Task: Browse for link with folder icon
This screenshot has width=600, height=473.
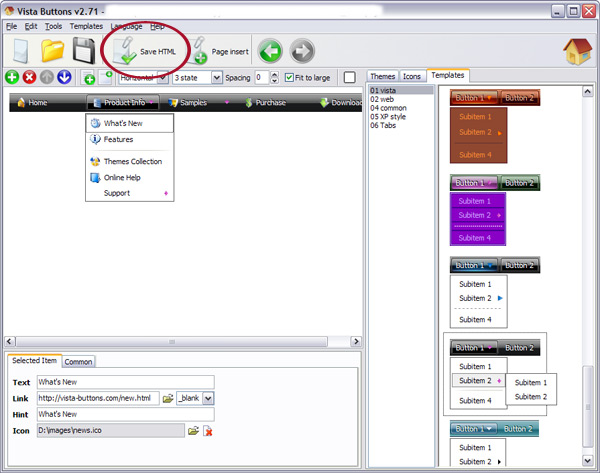Action: [168, 399]
